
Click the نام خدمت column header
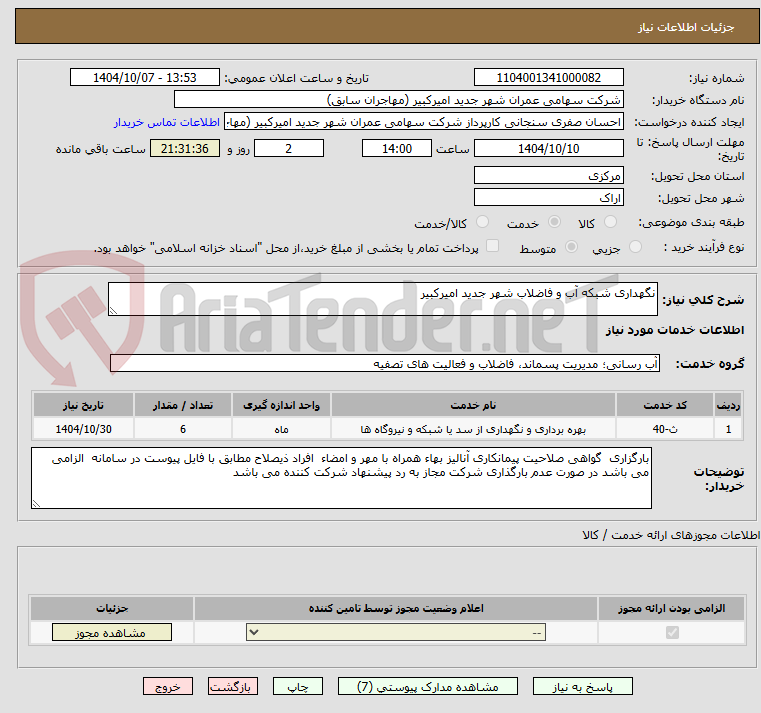473,405
